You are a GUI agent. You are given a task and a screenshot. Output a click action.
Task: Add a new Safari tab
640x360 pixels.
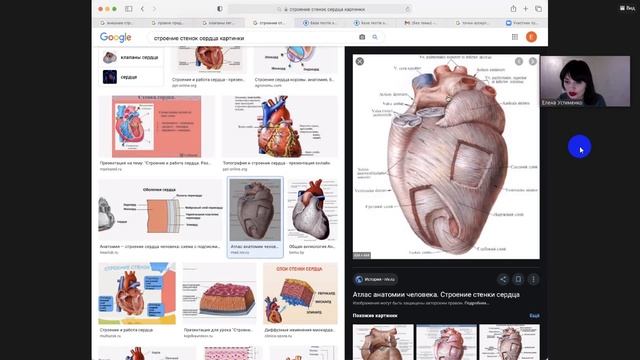click(x=526, y=9)
